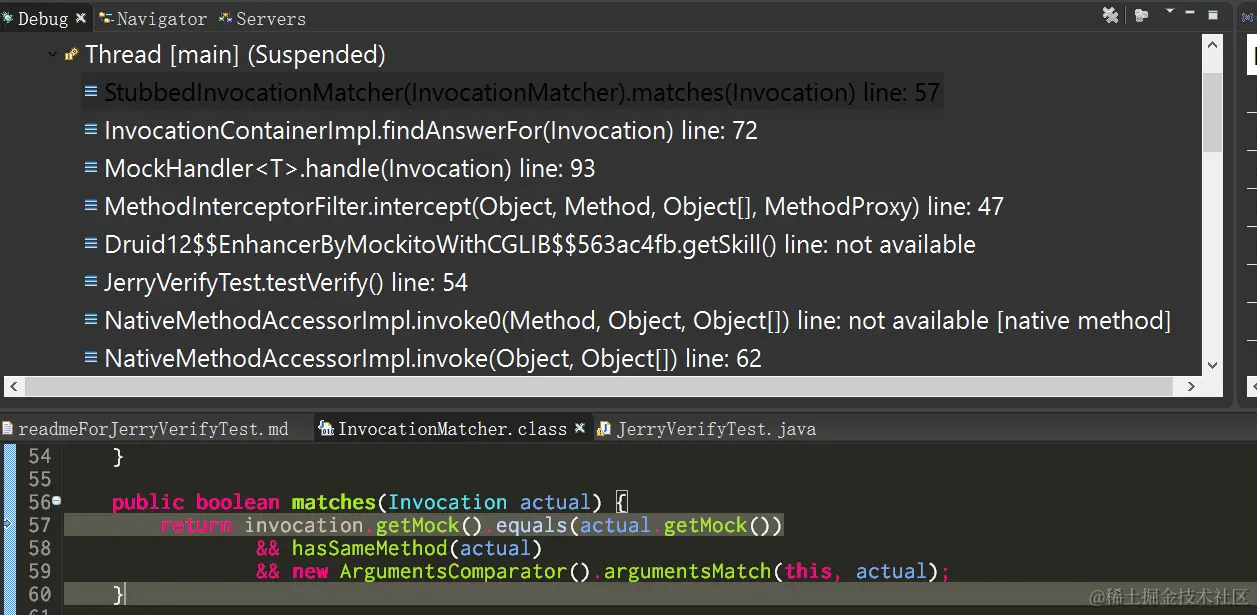Click the return keyword on line 57
The image size is (1257, 615).
(x=196, y=525)
